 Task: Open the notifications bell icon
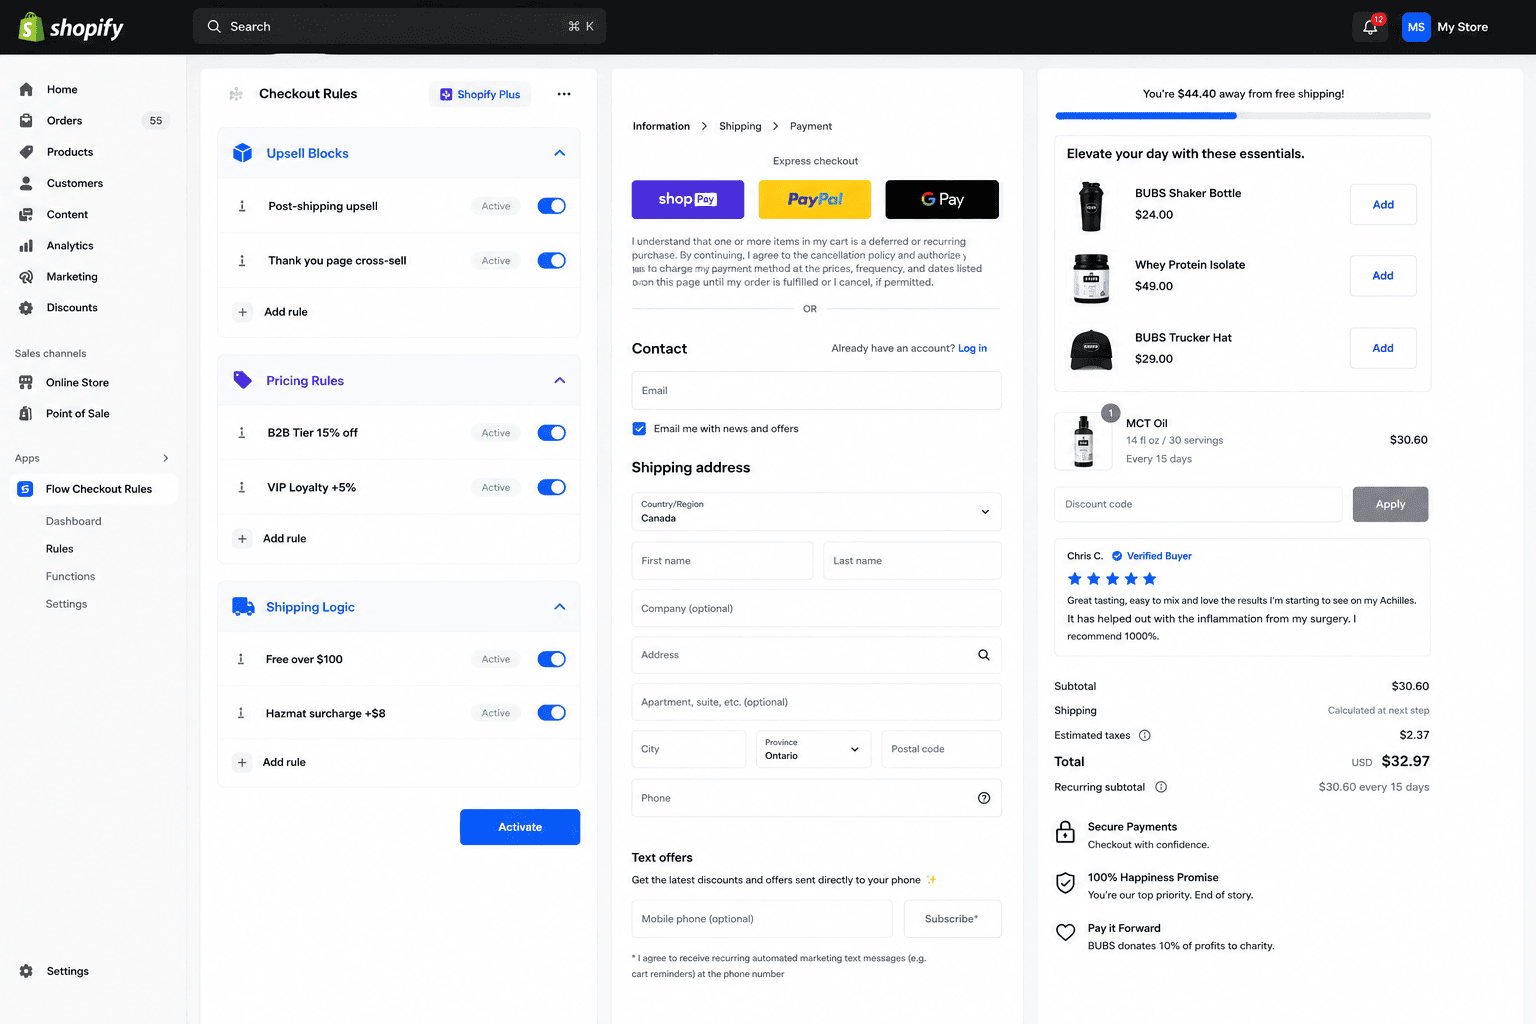1370,27
